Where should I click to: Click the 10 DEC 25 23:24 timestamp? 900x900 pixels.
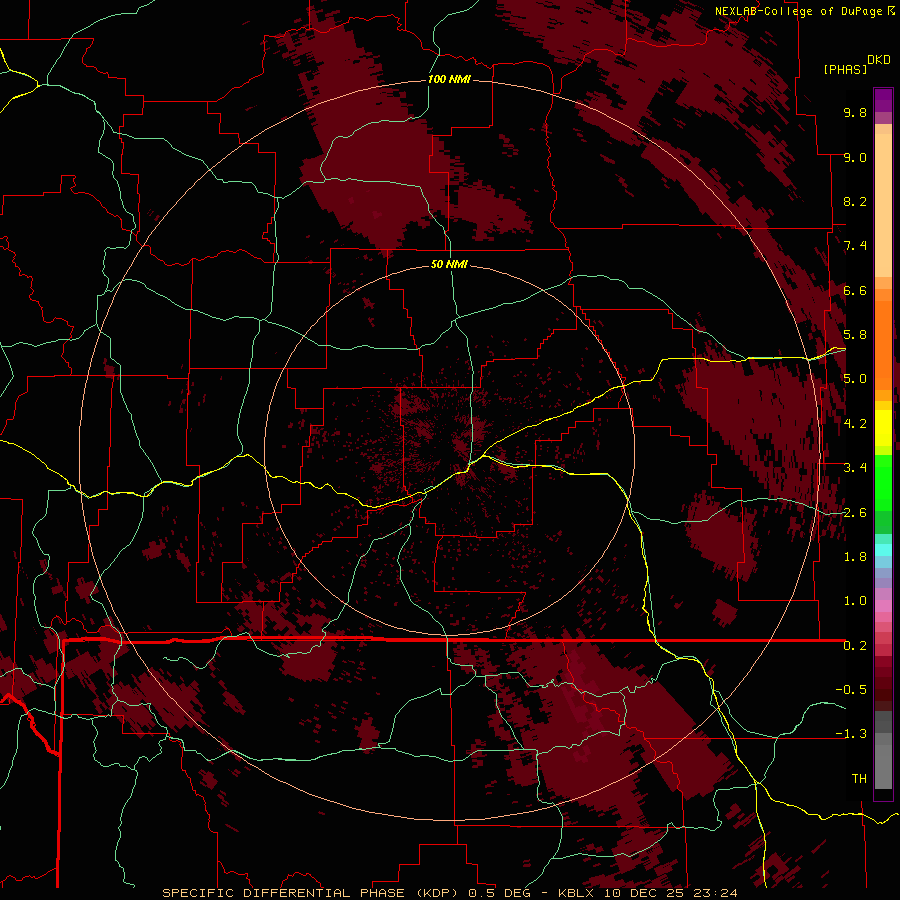[x=669, y=893]
